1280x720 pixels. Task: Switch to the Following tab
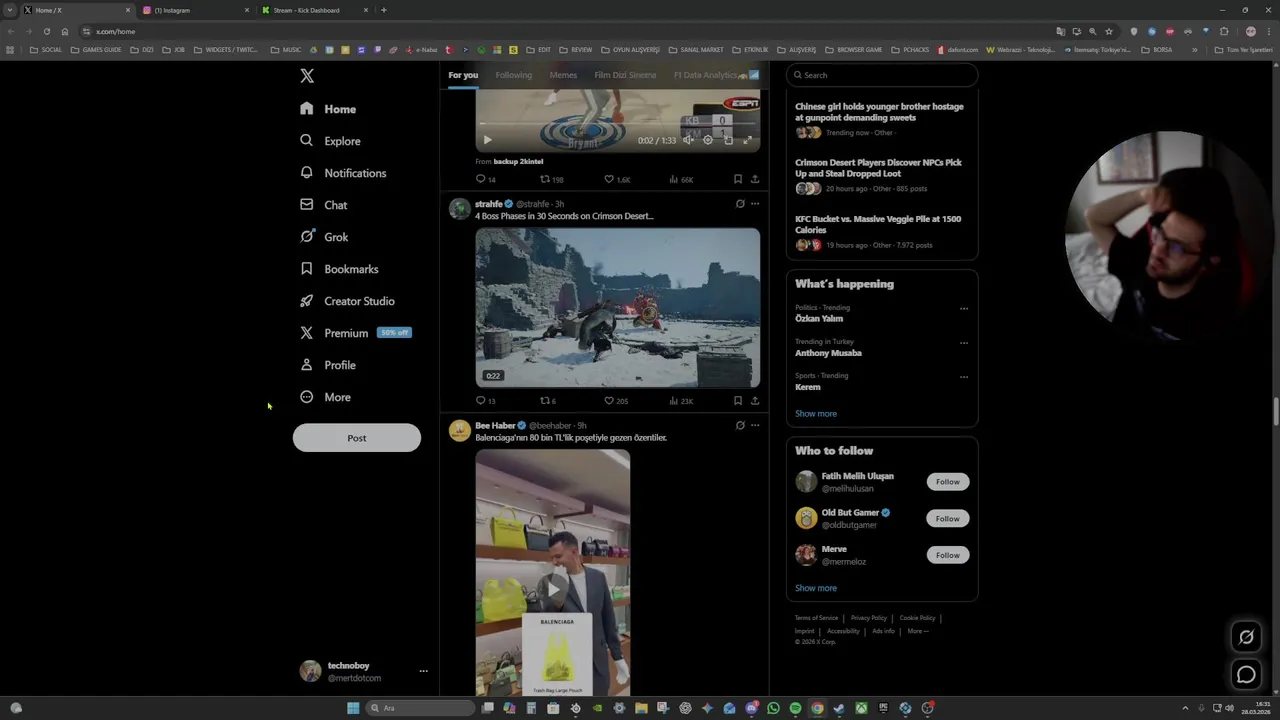point(514,75)
